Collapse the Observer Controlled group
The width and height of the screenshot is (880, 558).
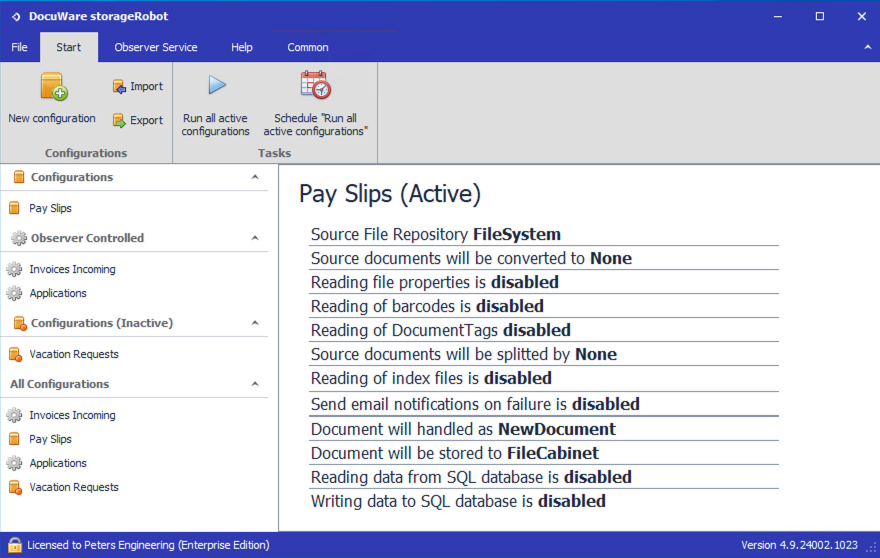(x=255, y=238)
